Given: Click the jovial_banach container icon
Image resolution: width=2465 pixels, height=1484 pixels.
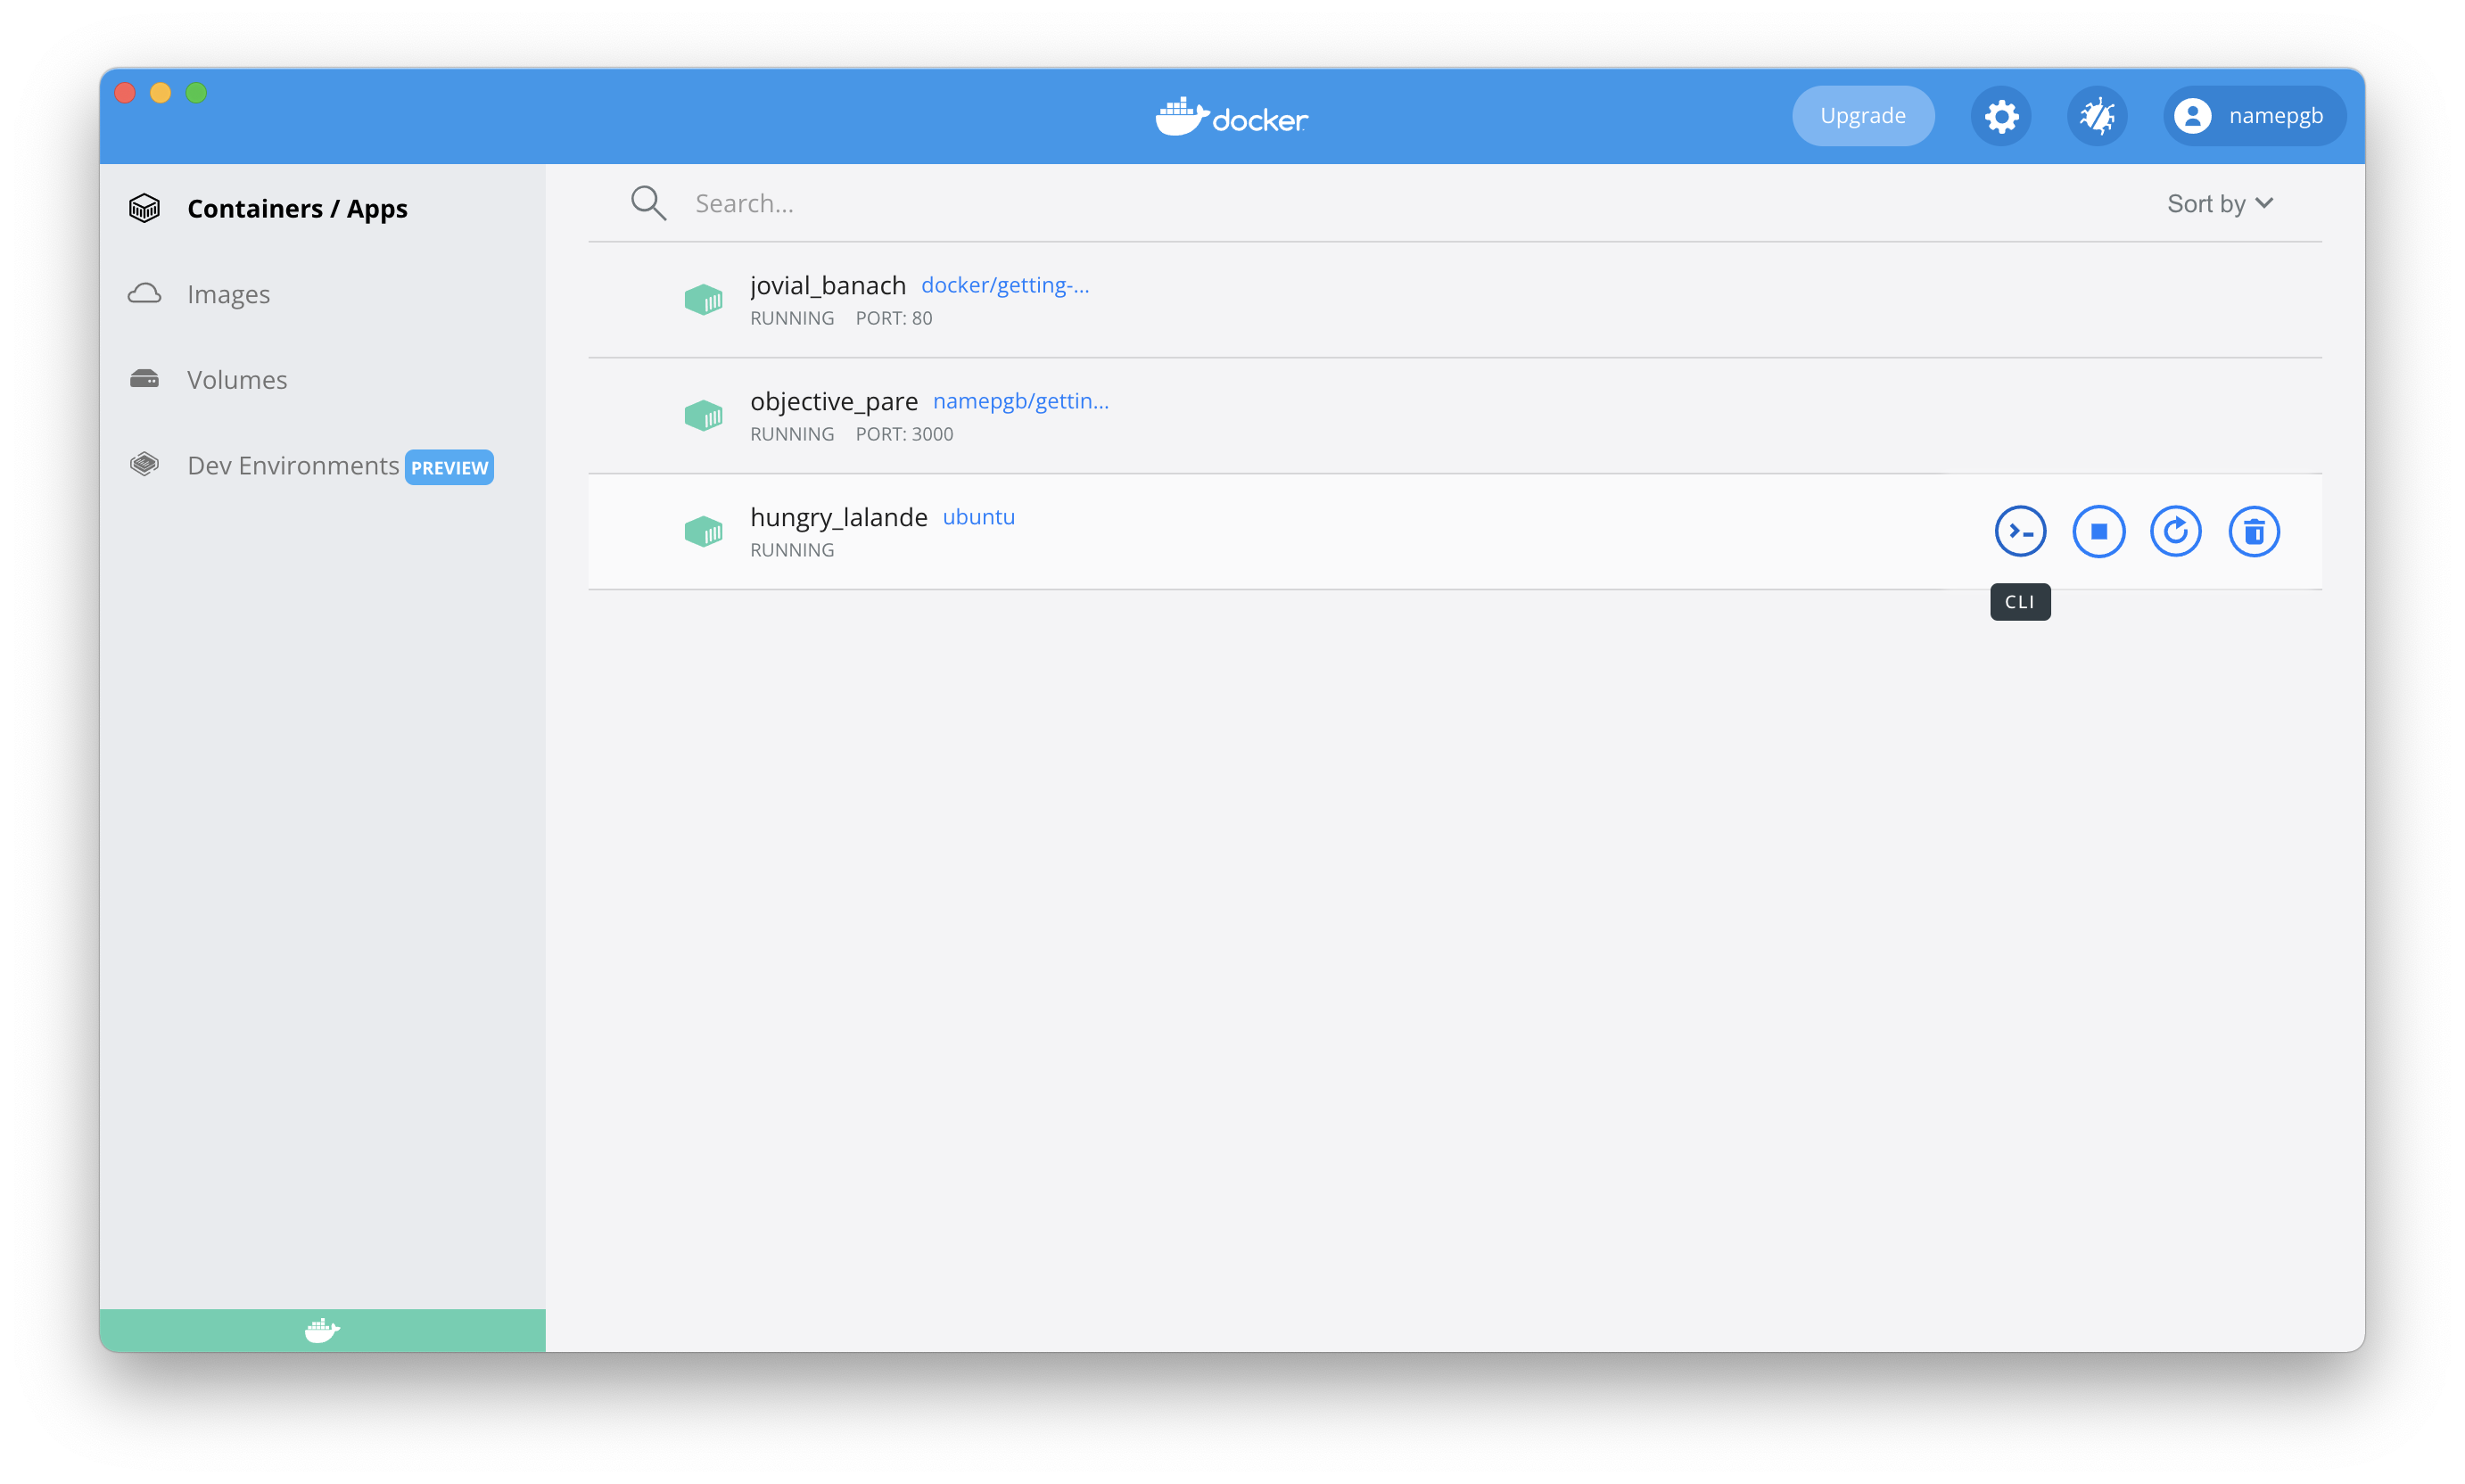Looking at the screenshot, I should pos(703,299).
